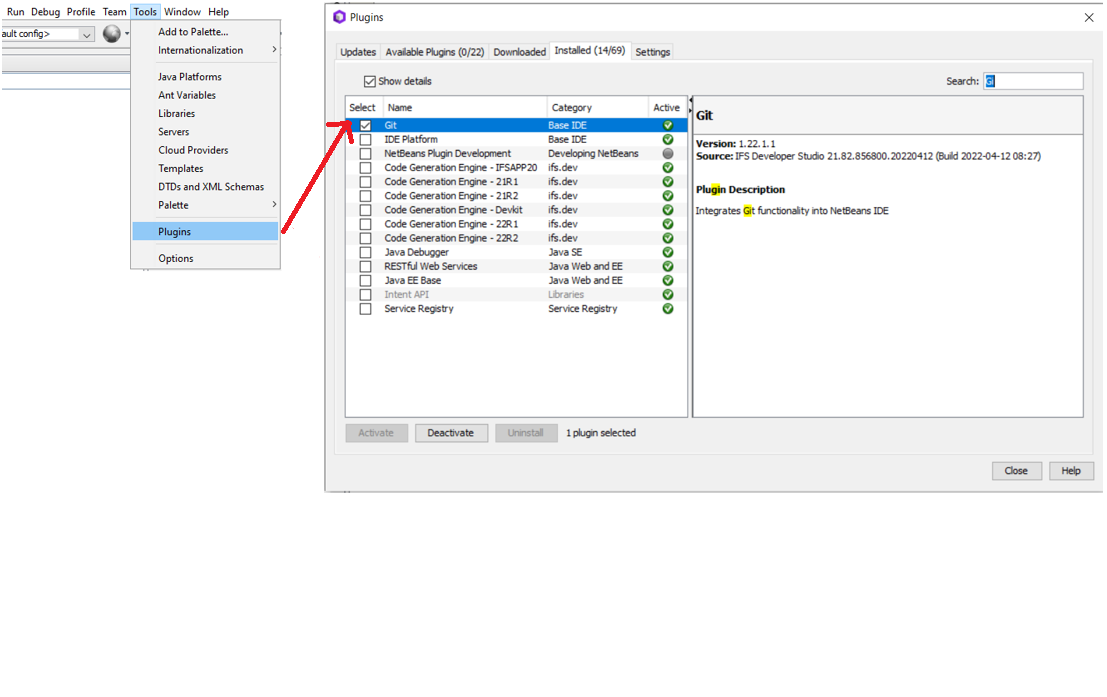
Task: Click the Help button in Plugins dialog
Action: [x=1071, y=470]
